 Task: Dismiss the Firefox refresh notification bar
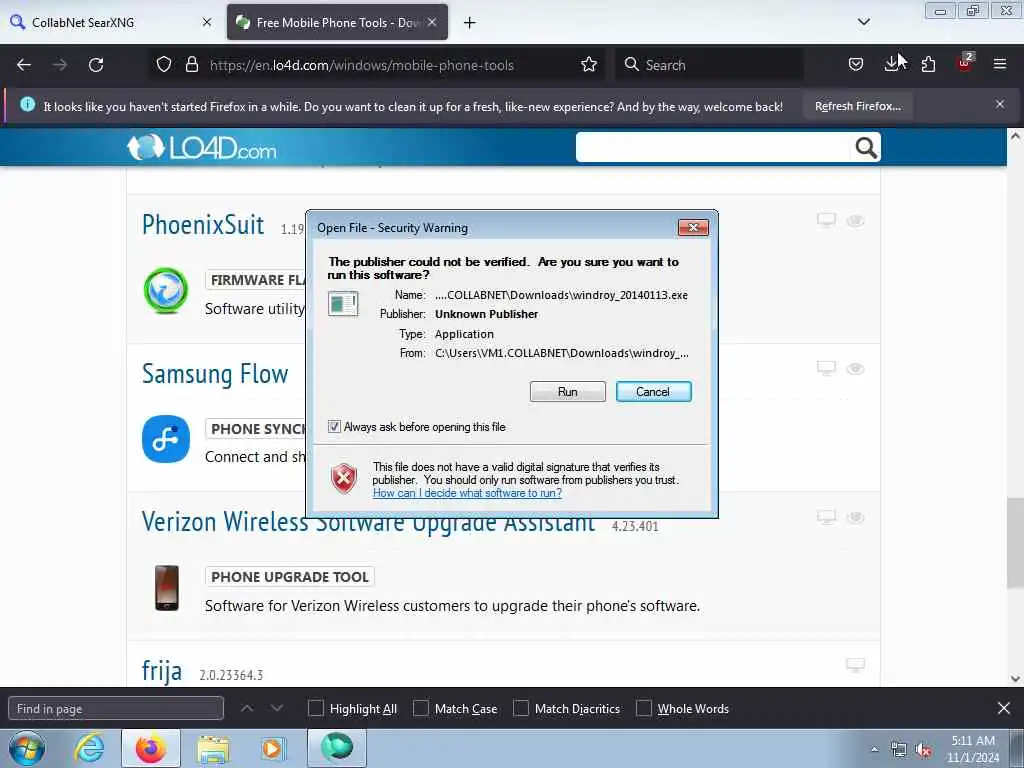[999, 104]
